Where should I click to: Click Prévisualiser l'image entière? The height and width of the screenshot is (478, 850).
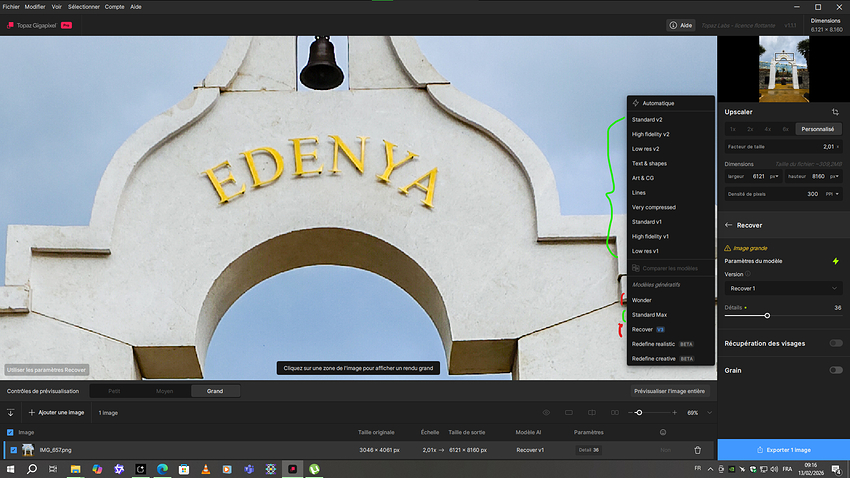click(670, 391)
